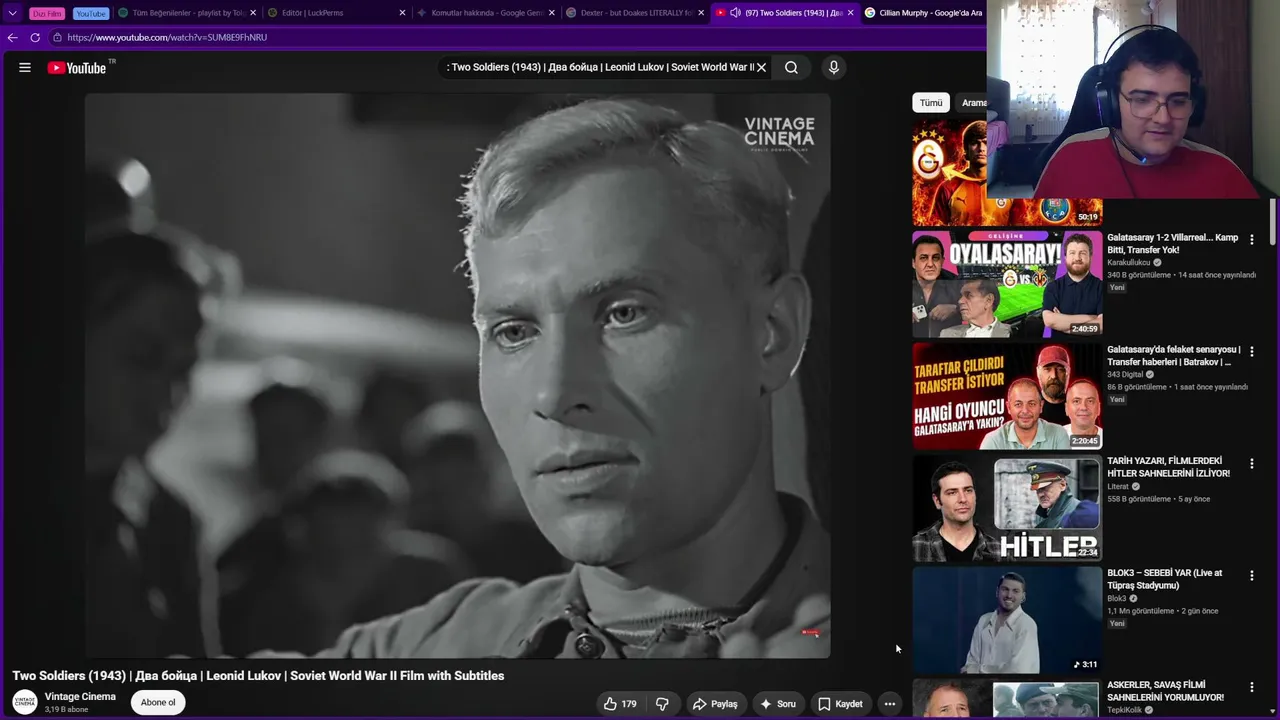1280x720 pixels.
Task: Open the YouTube hamburger guide menu
Action: [x=25, y=68]
